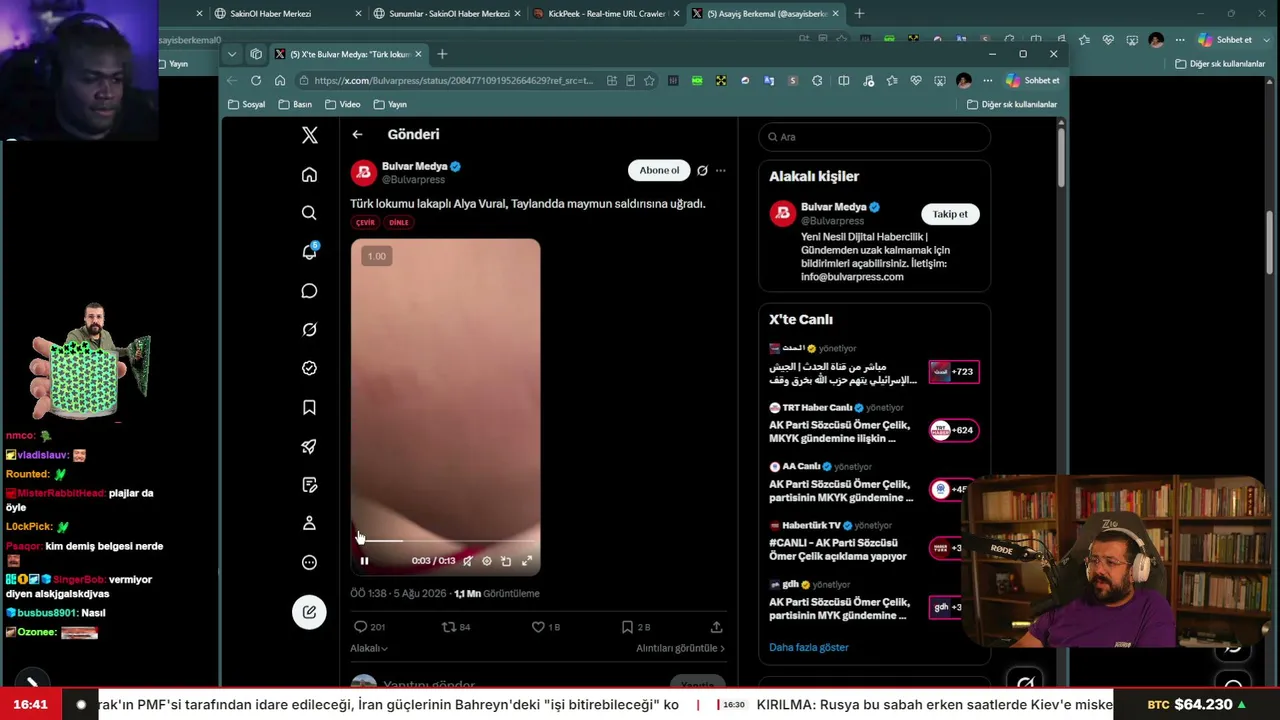
Task: Favorite this page with star icon
Action: point(649,81)
